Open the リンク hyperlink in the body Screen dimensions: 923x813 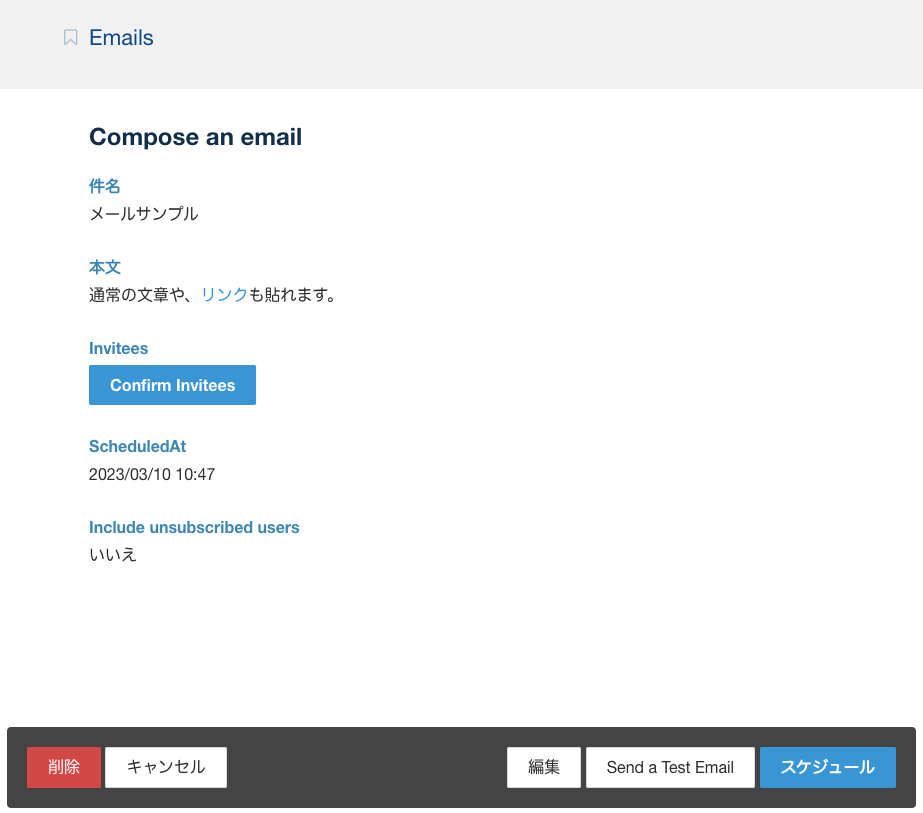(224, 295)
